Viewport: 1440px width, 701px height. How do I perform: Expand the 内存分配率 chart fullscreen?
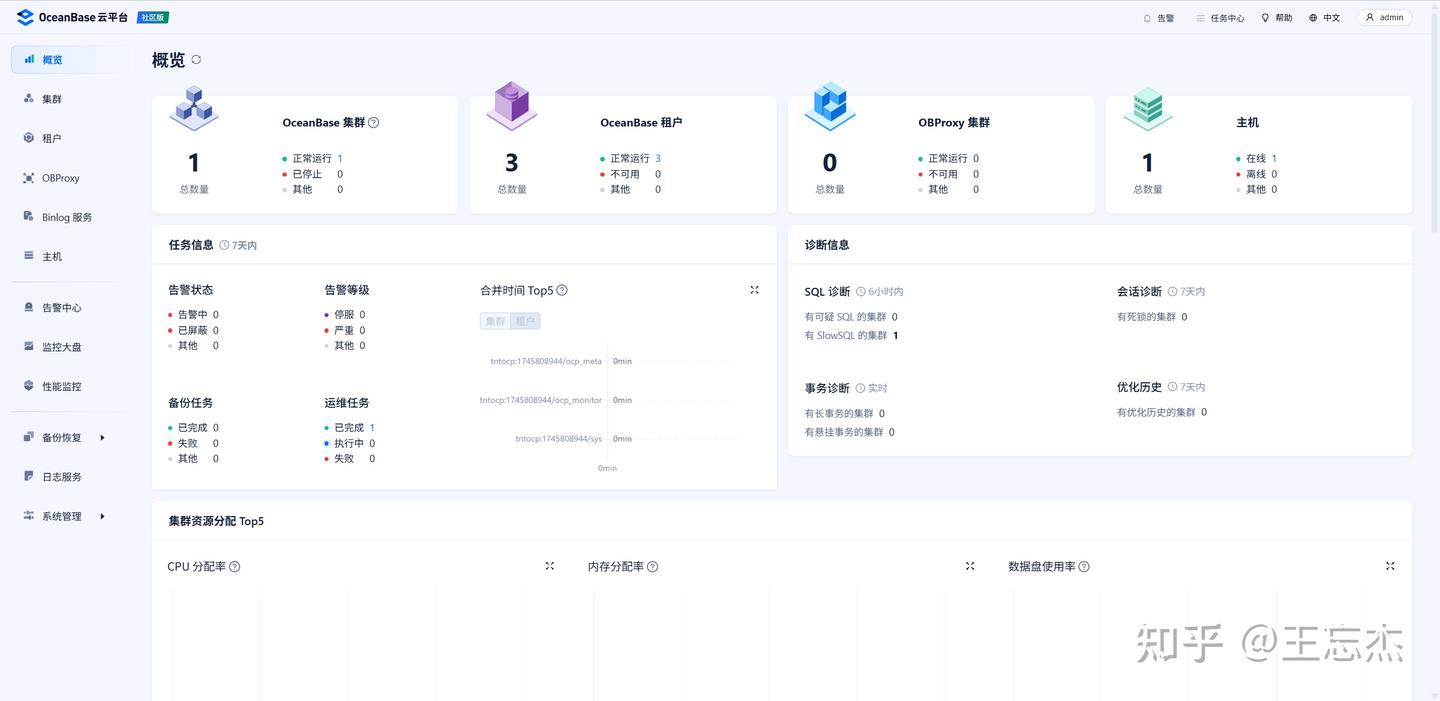970,566
